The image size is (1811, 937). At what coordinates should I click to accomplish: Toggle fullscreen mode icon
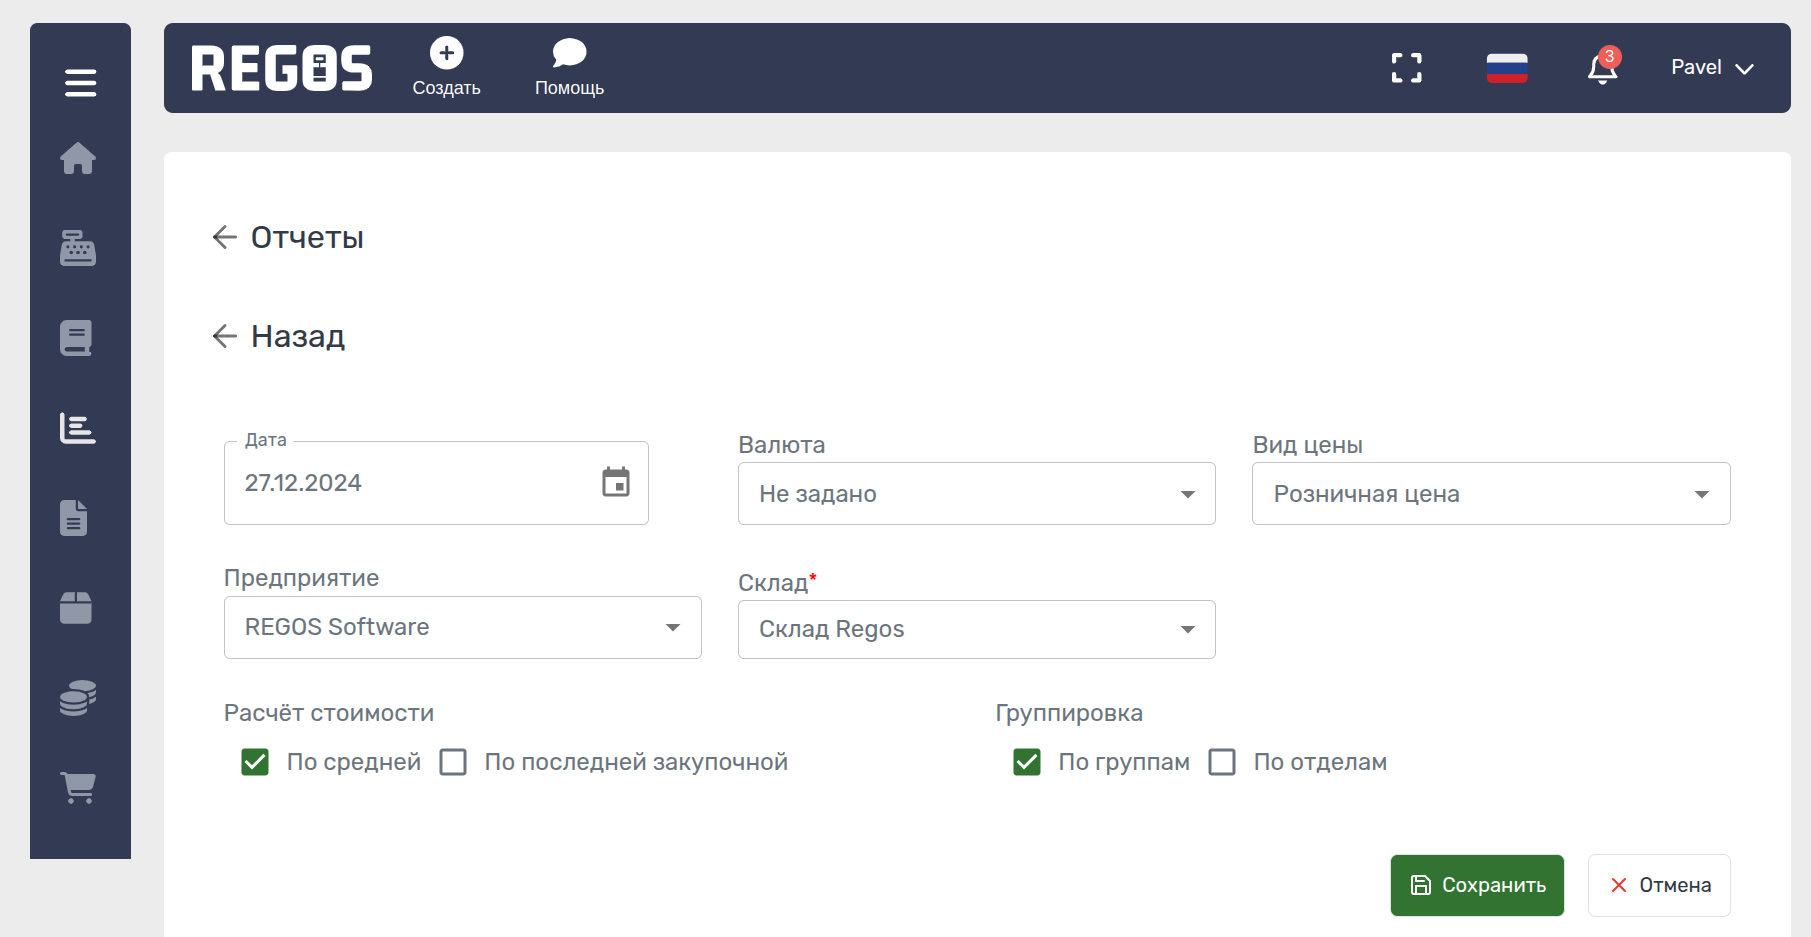[x=1406, y=68]
